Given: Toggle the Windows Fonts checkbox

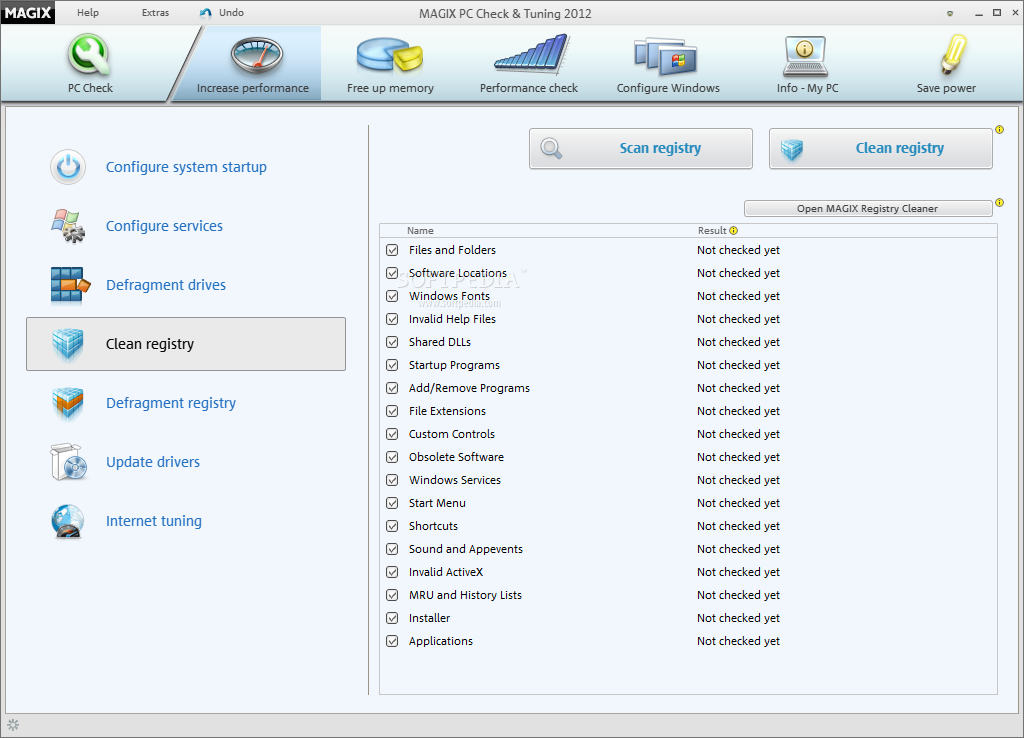Looking at the screenshot, I should [x=392, y=296].
